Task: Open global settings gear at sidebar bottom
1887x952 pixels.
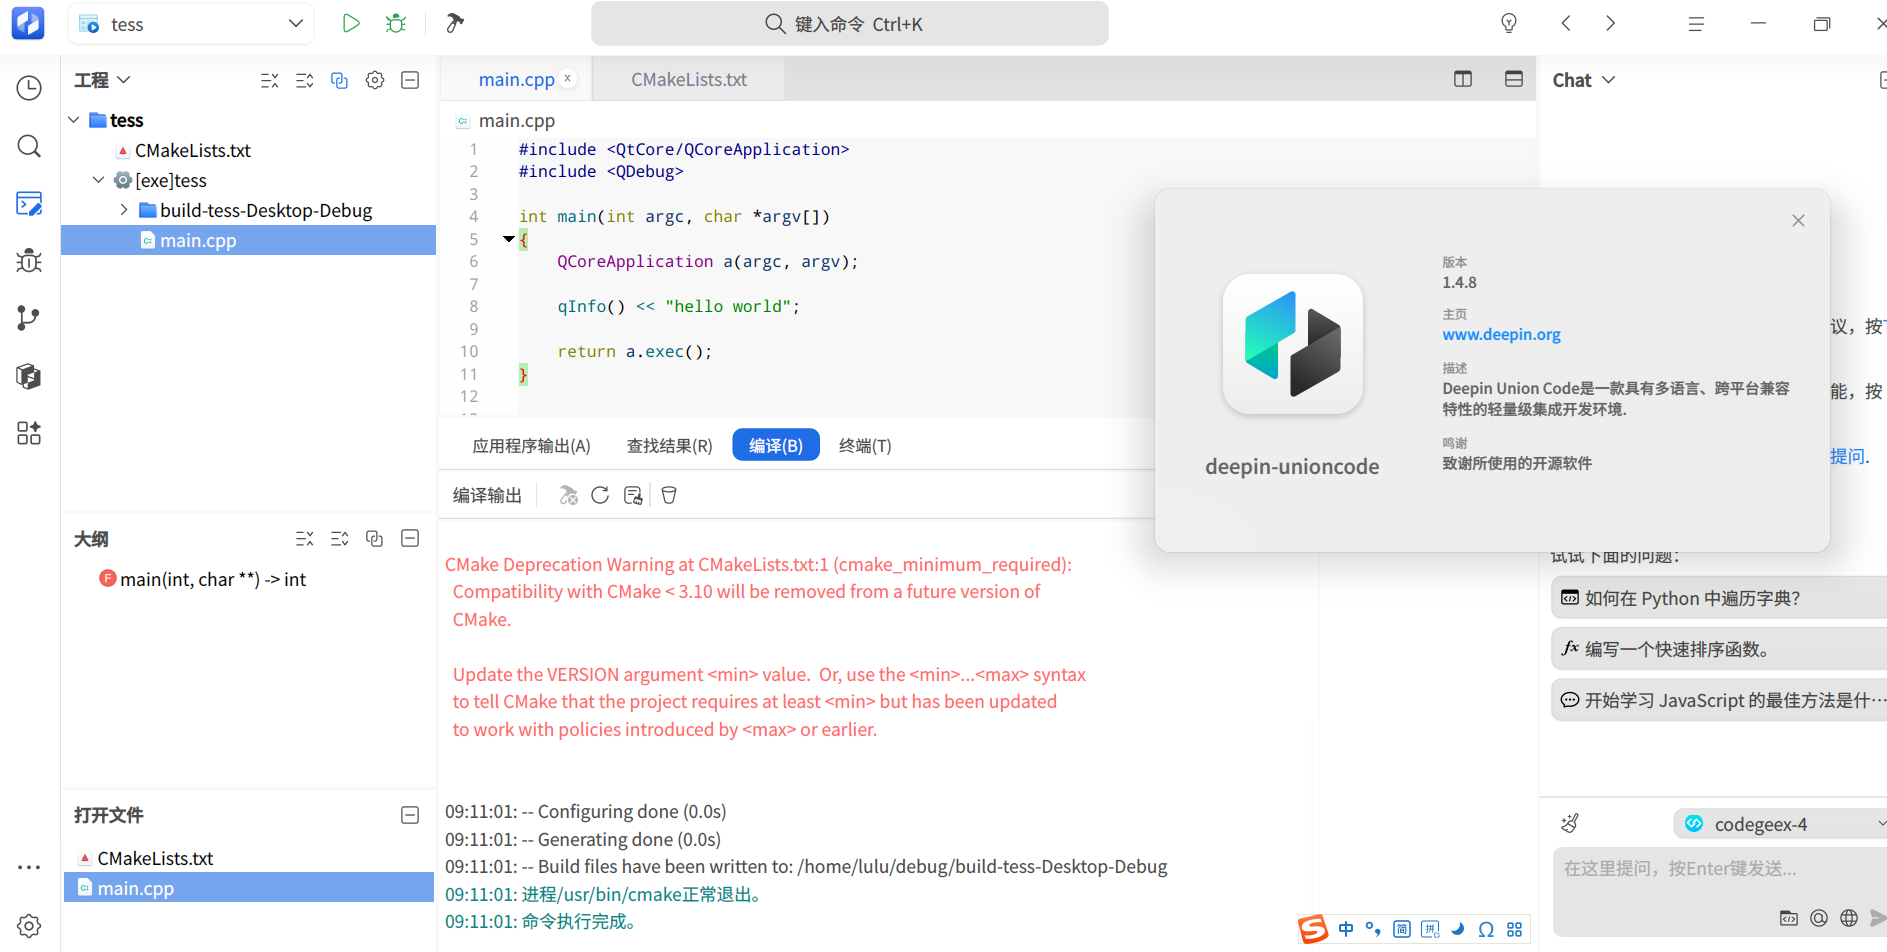Action: 29,925
